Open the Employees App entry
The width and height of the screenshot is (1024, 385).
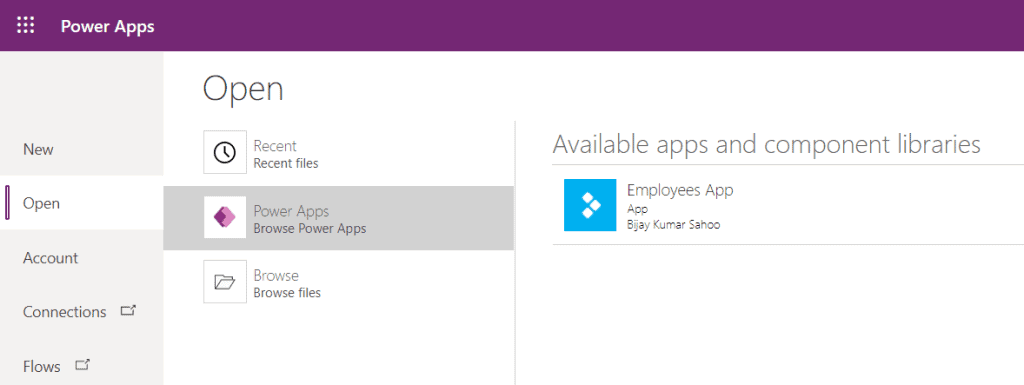[x=788, y=205]
